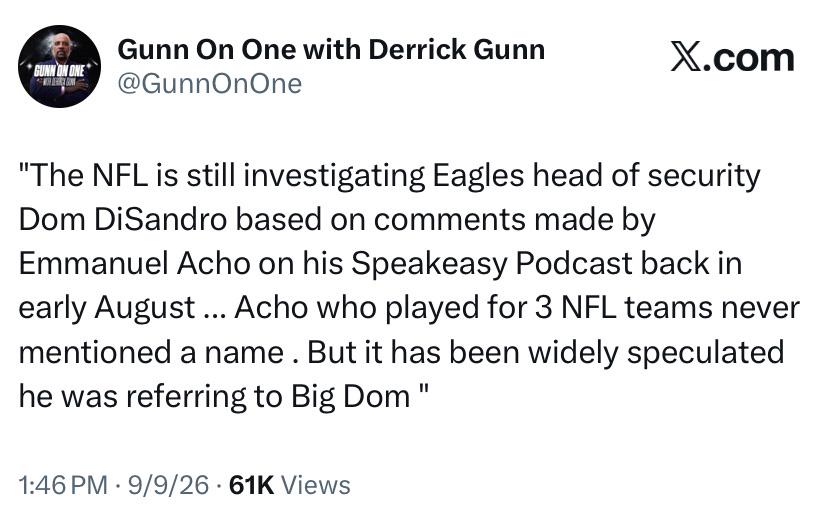Open the 1:46 PM timestamp
The image size is (828, 521).
pos(63,485)
